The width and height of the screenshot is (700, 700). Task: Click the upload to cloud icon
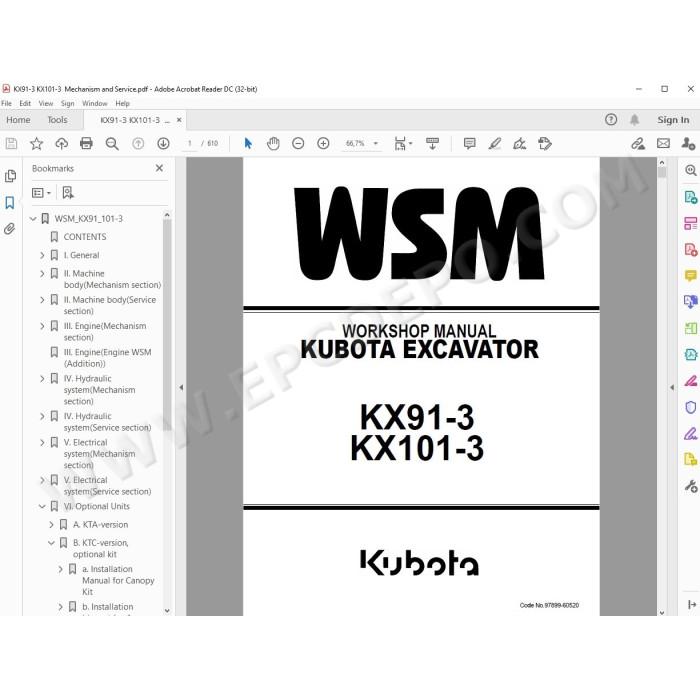[61, 143]
